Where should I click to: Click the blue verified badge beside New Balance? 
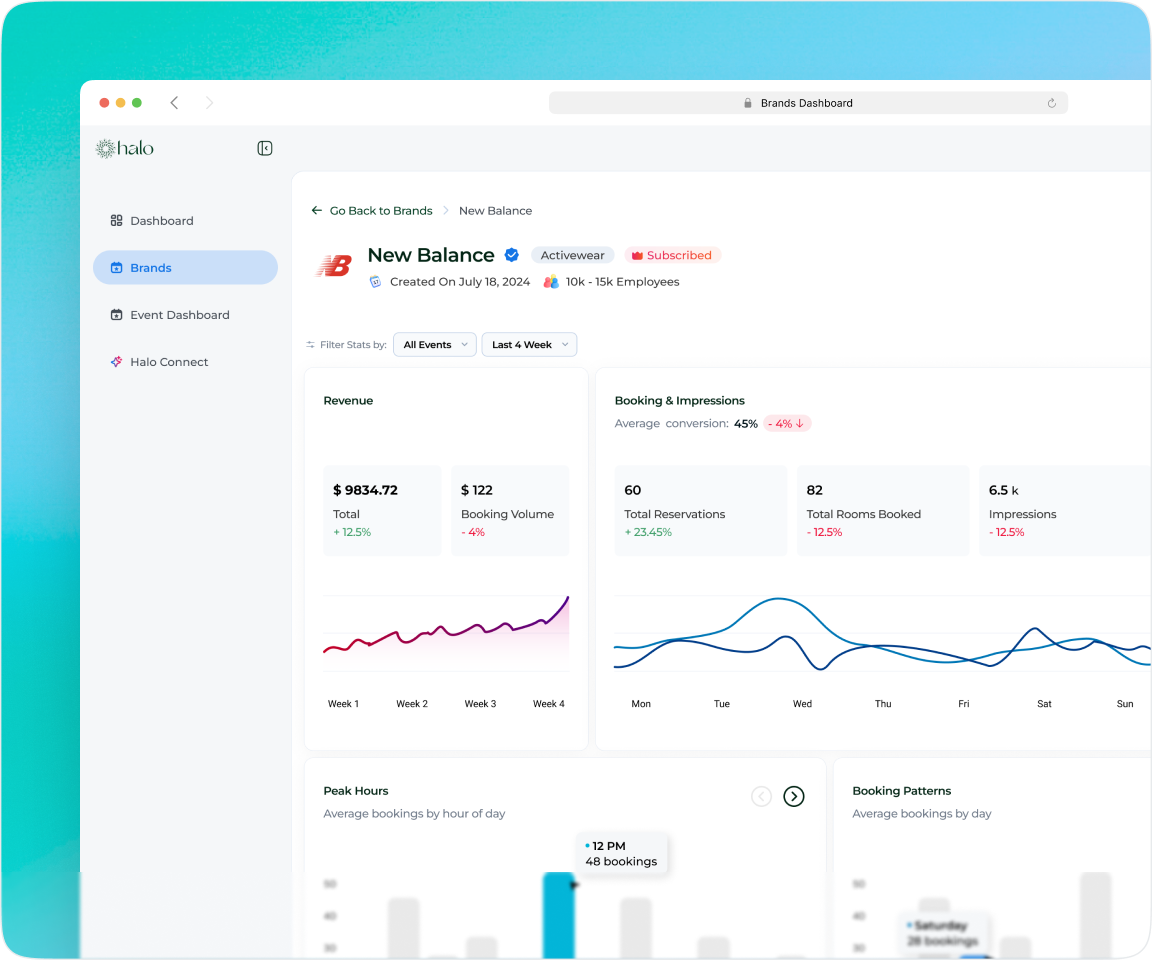pyautogui.click(x=512, y=255)
